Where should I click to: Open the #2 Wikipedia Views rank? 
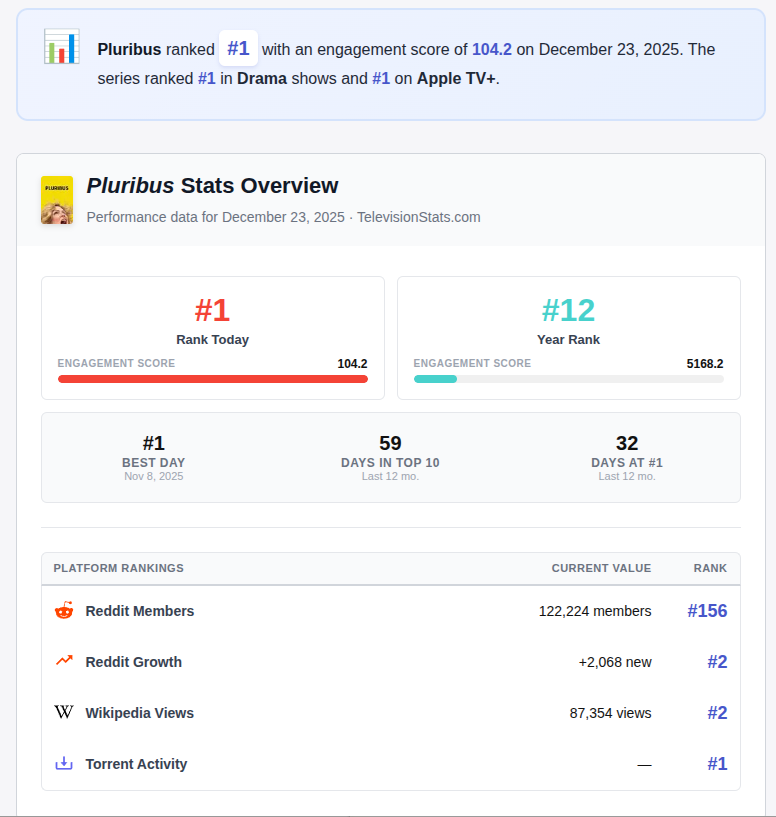coord(717,713)
